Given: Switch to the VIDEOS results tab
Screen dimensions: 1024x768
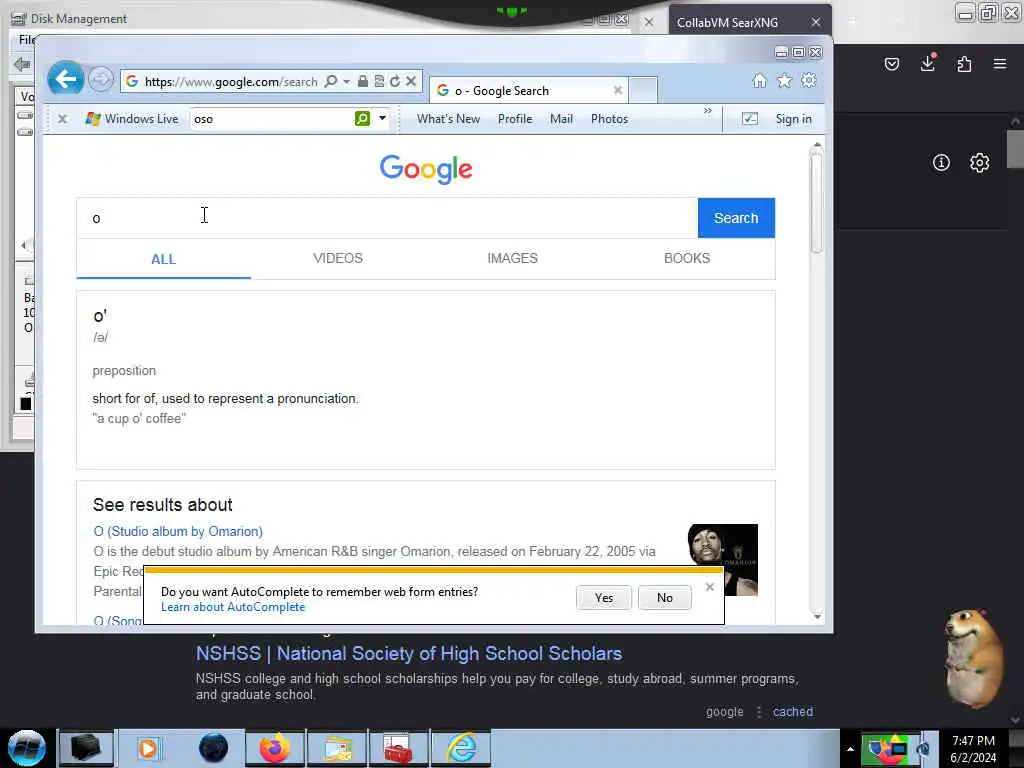Looking at the screenshot, I should click(x=338, y=258).
